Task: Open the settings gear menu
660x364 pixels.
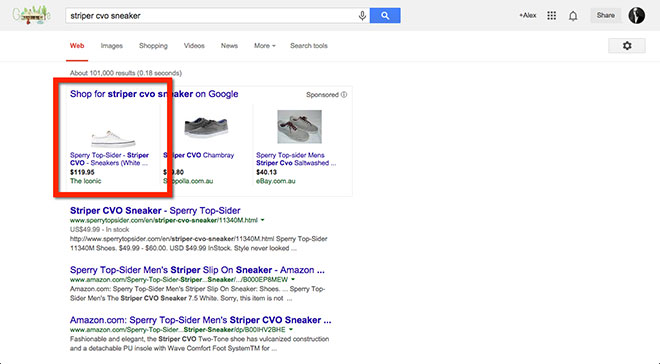Action: click(627, 45)
